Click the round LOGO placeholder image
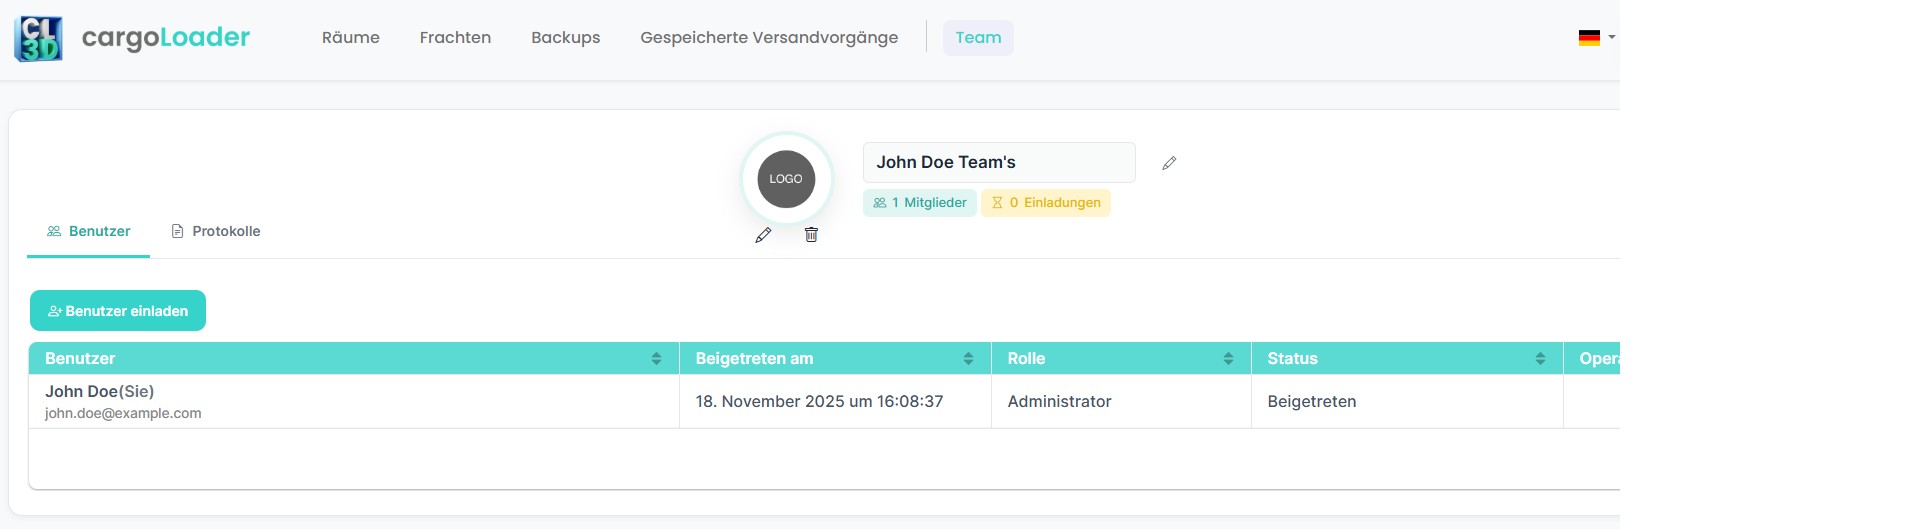The image size is (1905, 529). [786, 179]
